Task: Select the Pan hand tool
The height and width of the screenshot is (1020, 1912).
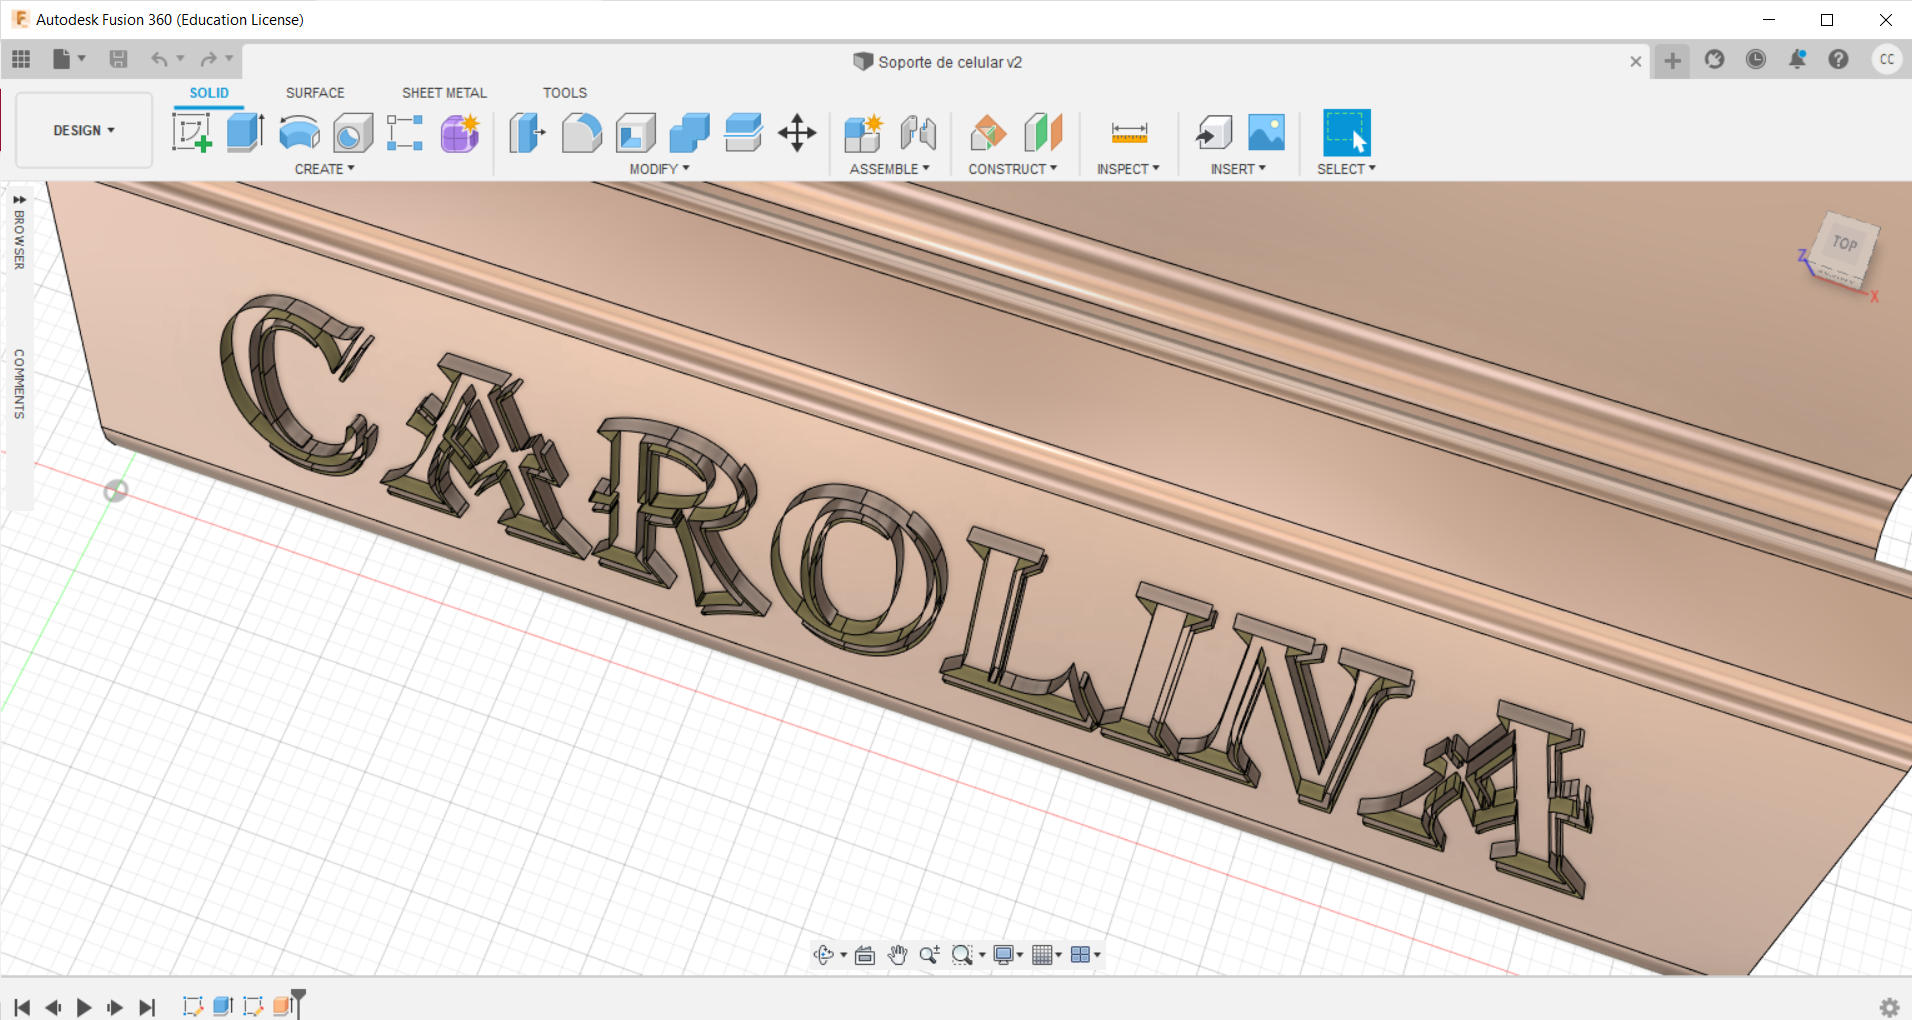Action: pyautogui.click(x=897, y=955)
